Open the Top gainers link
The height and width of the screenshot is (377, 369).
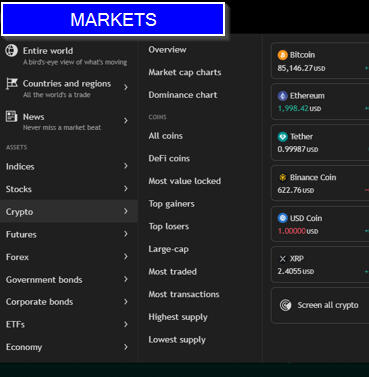click(x=171, y=204)
